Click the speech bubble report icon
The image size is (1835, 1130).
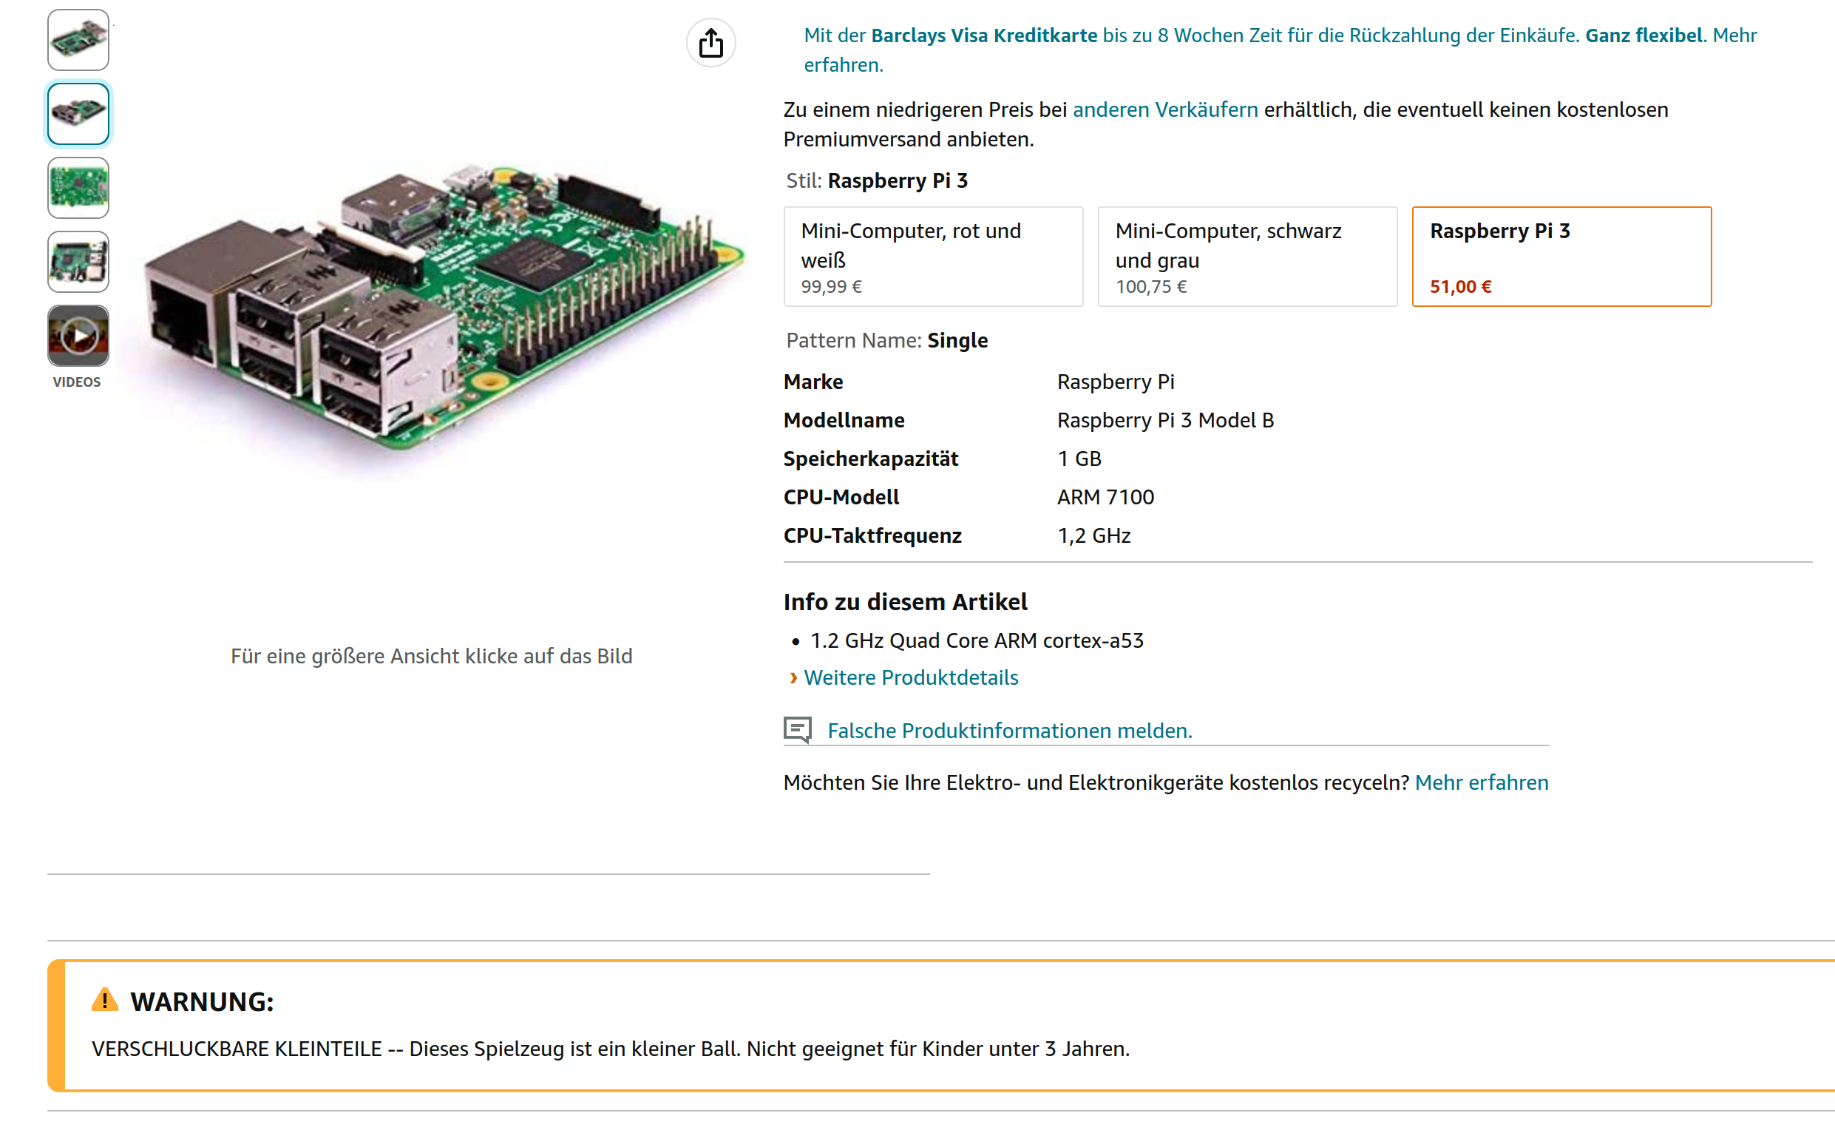[797, 730]
